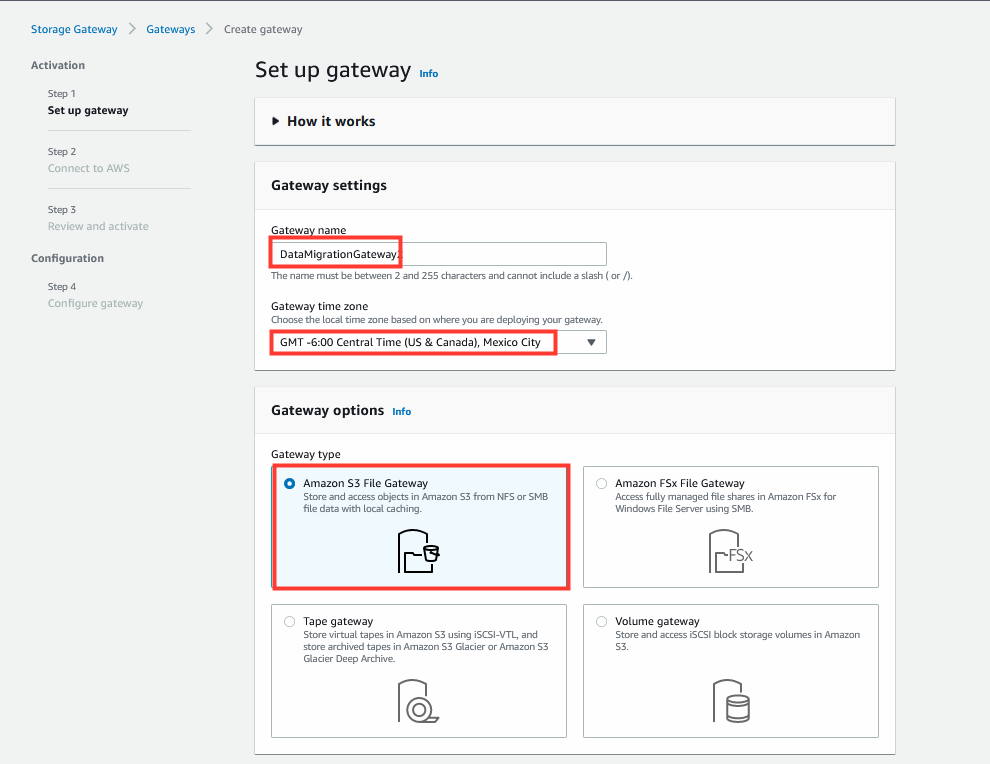
Task: Choose the Volume gateway radio option
Action: (602, 621)
